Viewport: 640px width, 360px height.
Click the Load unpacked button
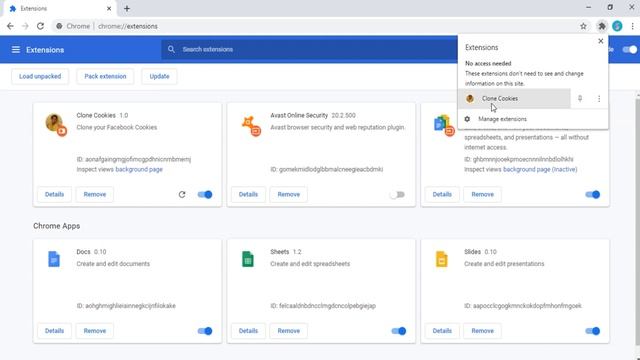(40, 76)
